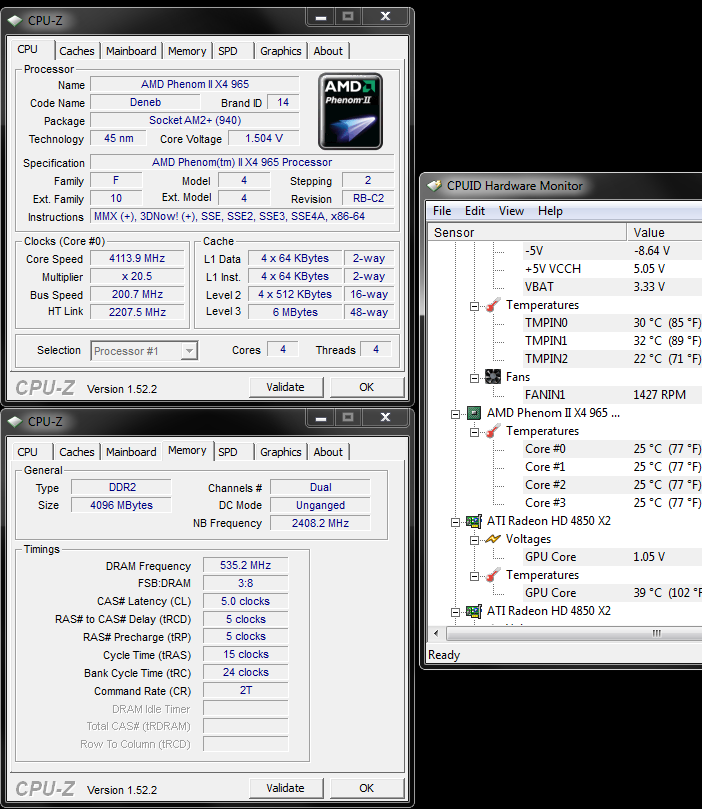Click the Core Voltage value 1.504 V
Viewport: 702px width, 809px height.
click(x=264, y=138)
